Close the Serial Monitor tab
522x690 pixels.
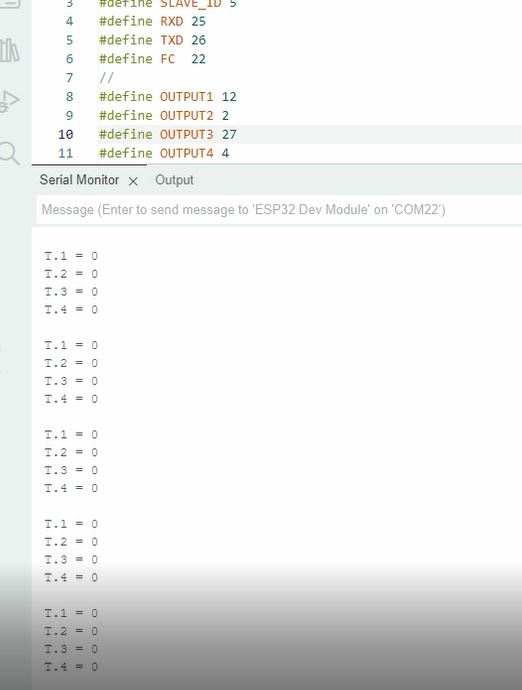133,181
